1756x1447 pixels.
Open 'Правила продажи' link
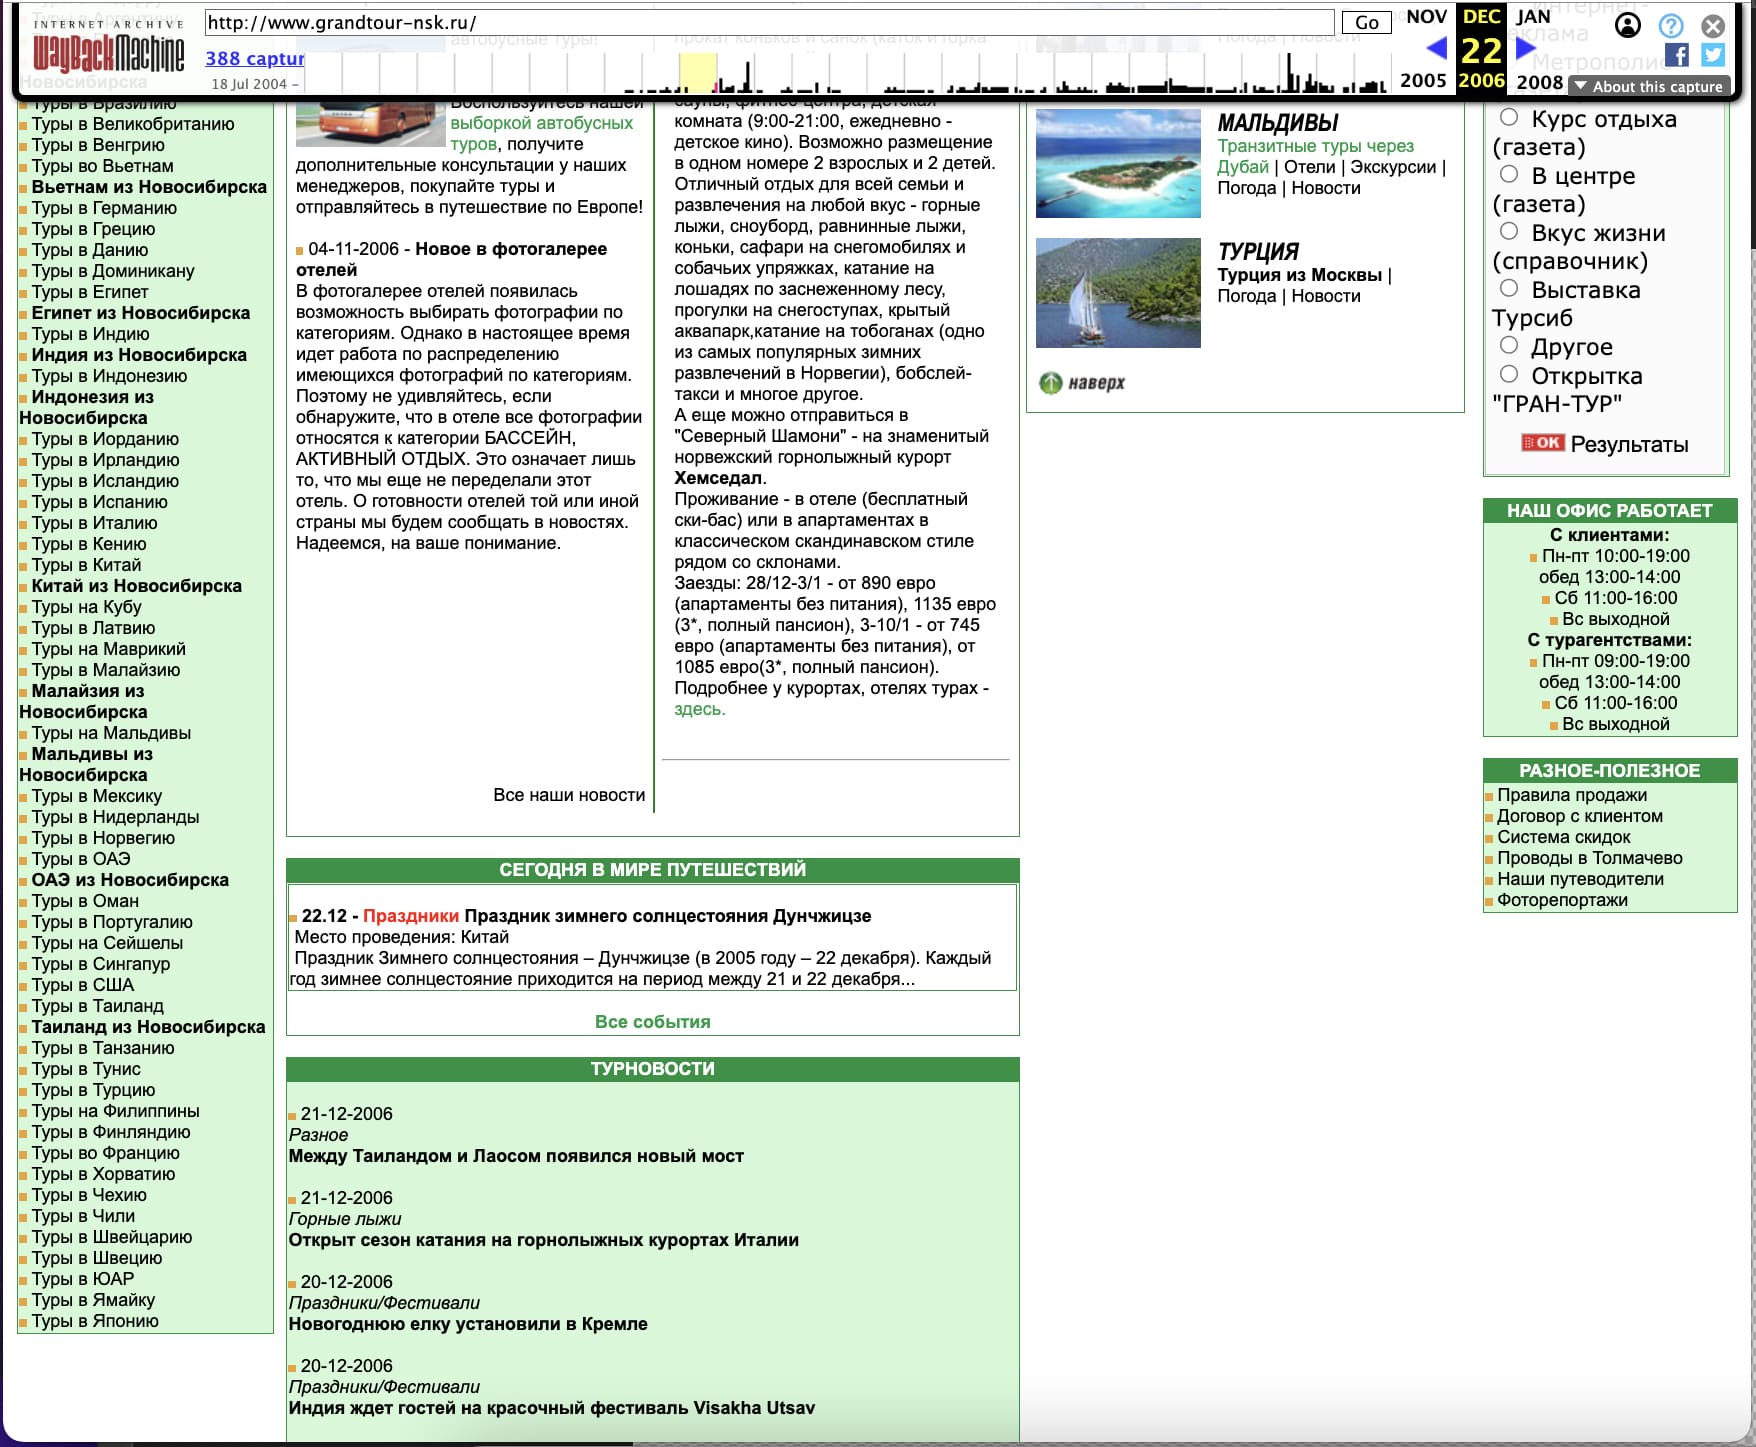(1572, 795)
